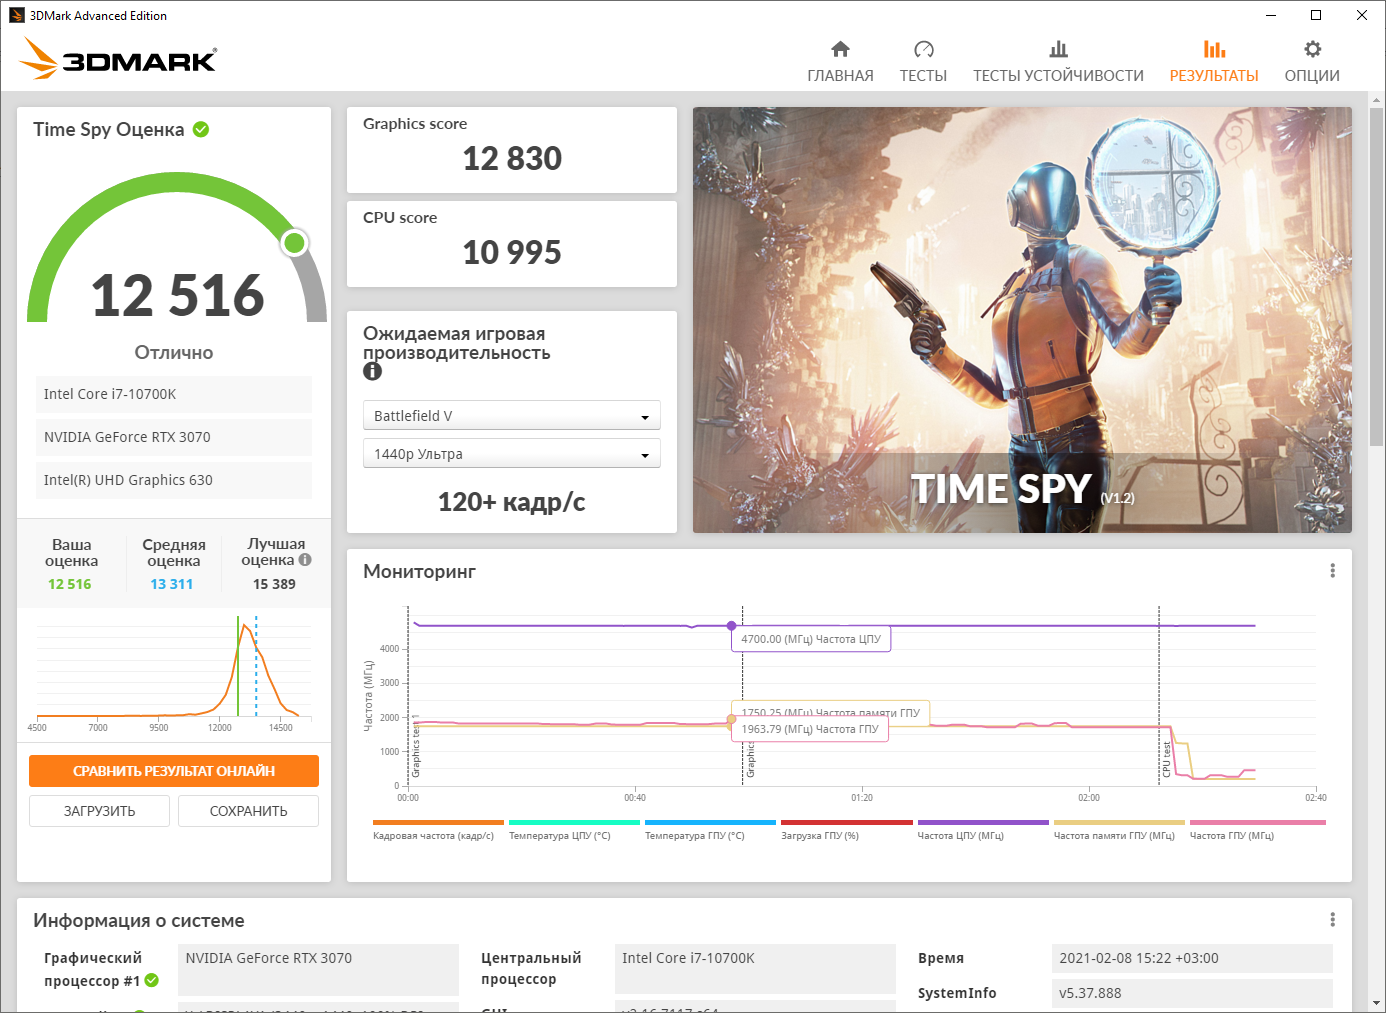
Task: Click the 3DMark Advanced Edition title bar icon
Action: click(17, 15)
